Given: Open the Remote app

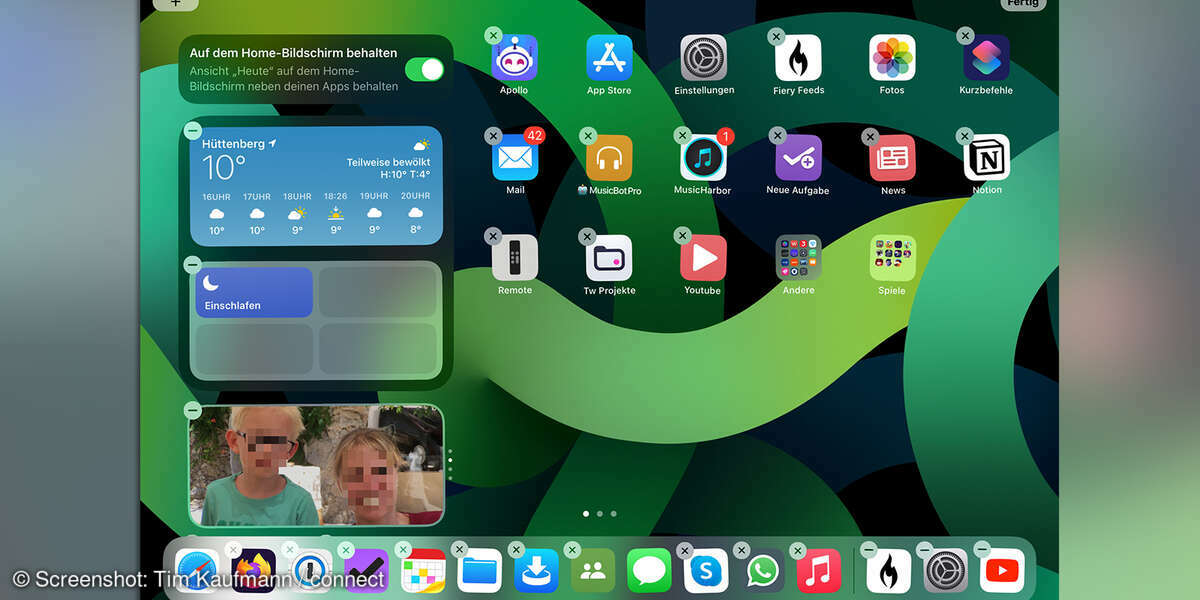Looking at the screenshot, I should [x=515, y=258].
